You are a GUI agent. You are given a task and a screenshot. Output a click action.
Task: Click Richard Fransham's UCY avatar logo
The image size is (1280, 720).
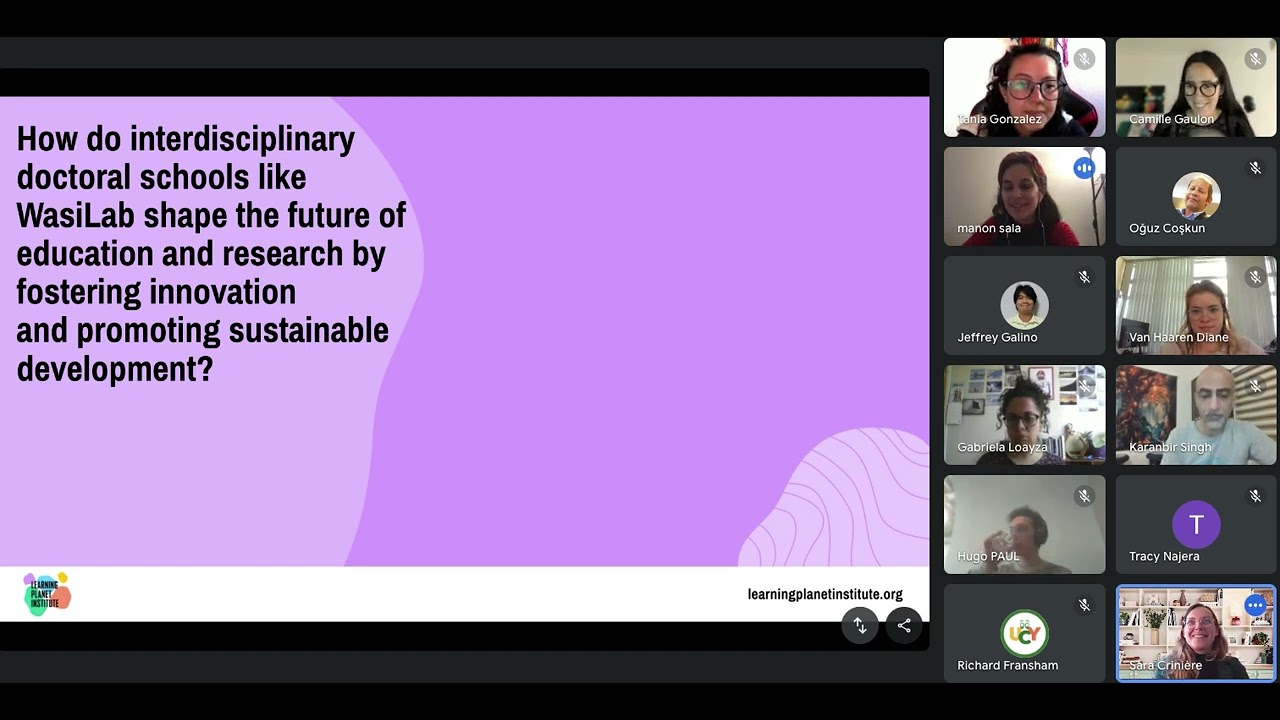(1025, 633)
